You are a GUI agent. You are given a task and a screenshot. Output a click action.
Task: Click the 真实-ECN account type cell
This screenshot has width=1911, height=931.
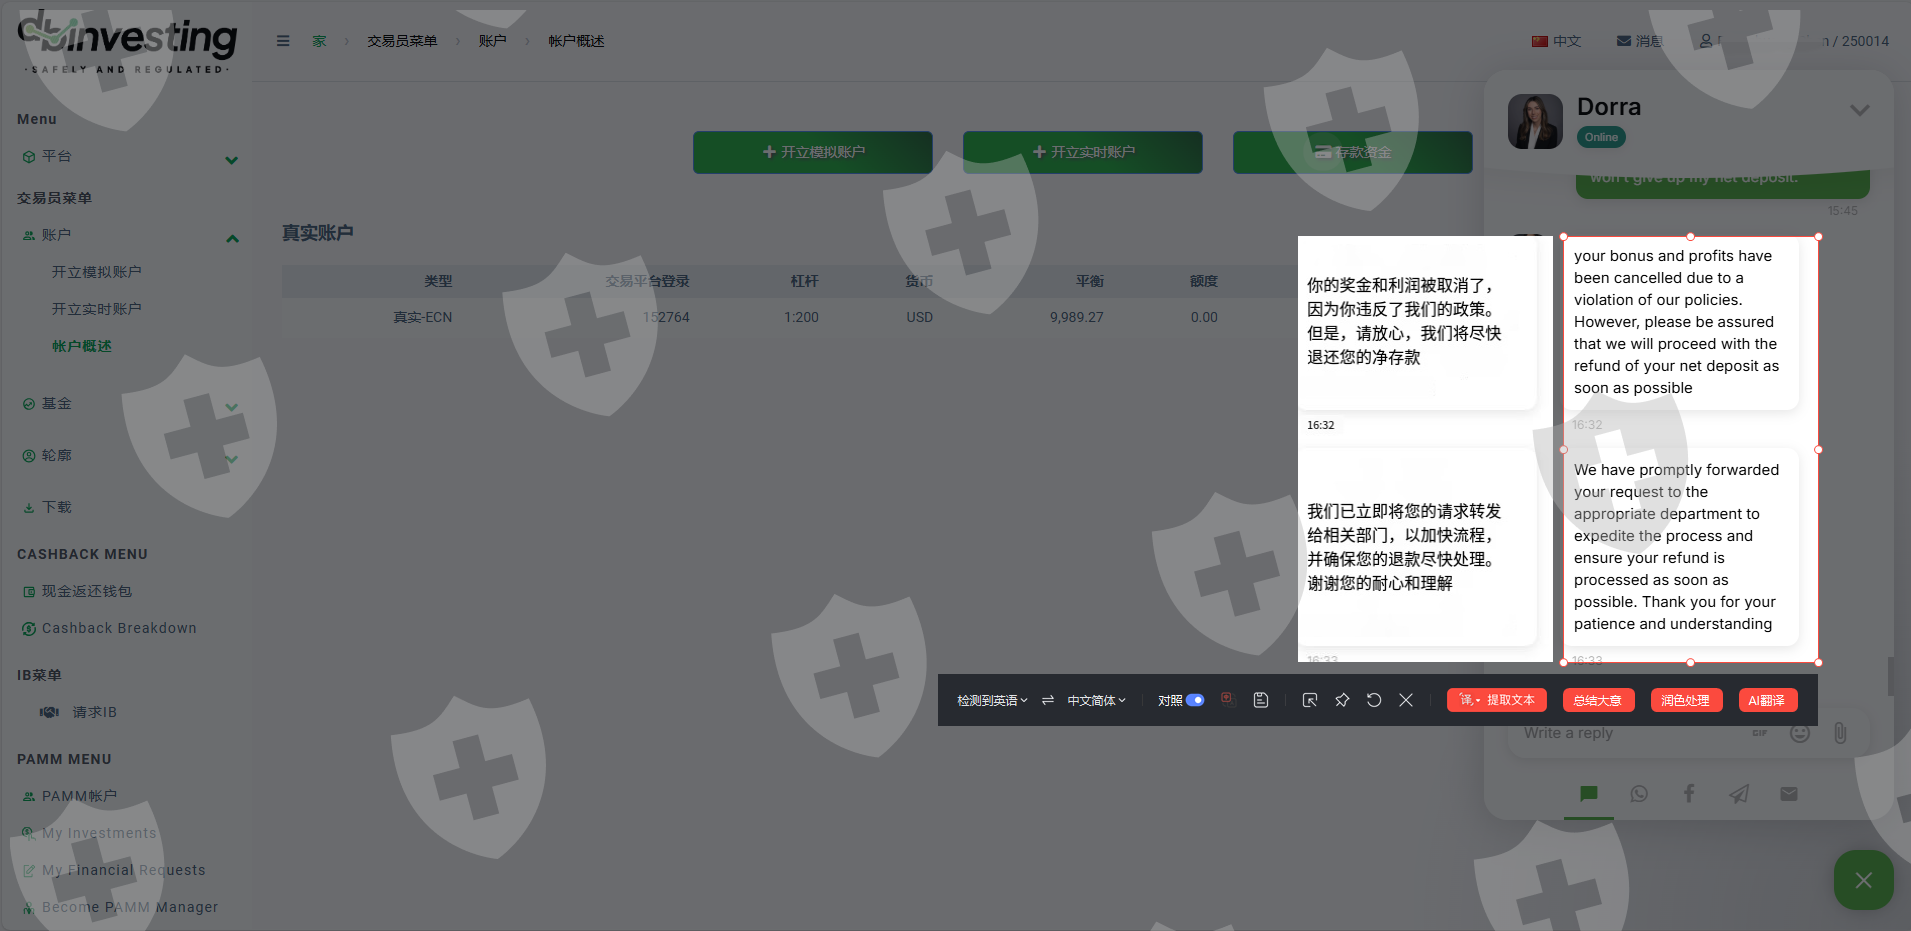(422, 317)
